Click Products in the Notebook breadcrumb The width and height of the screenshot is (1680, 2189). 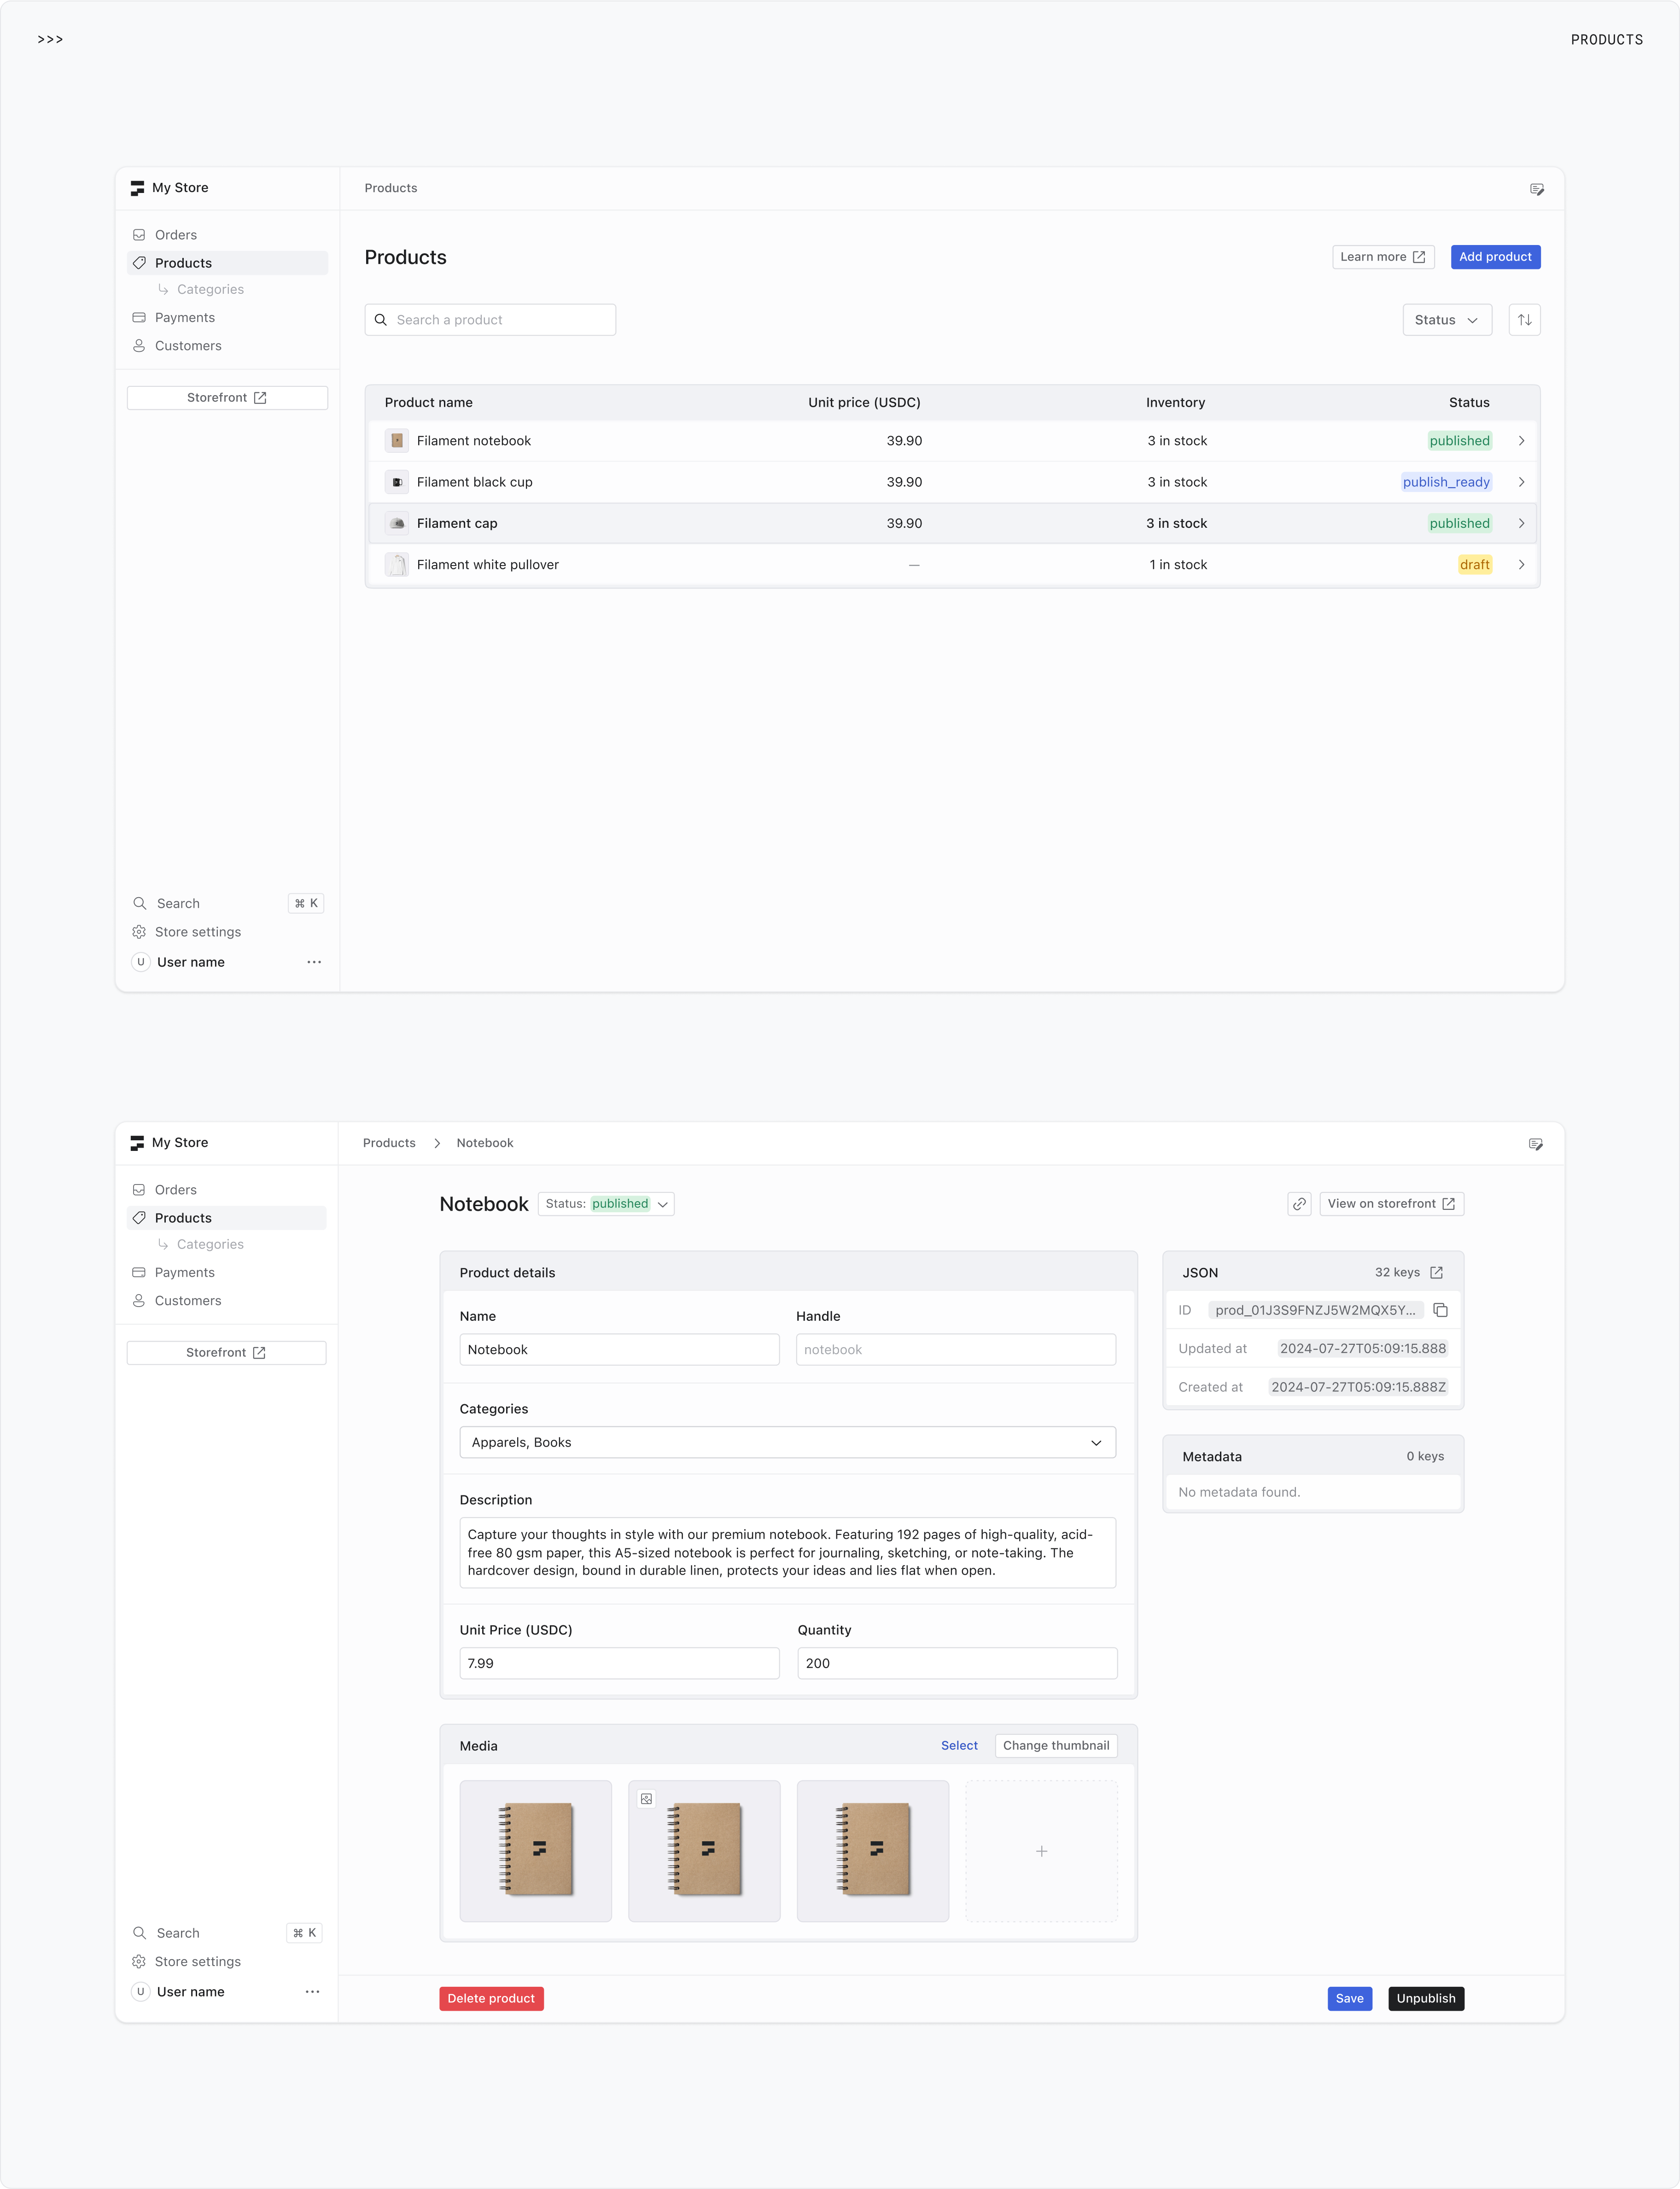click(388, 1143)
